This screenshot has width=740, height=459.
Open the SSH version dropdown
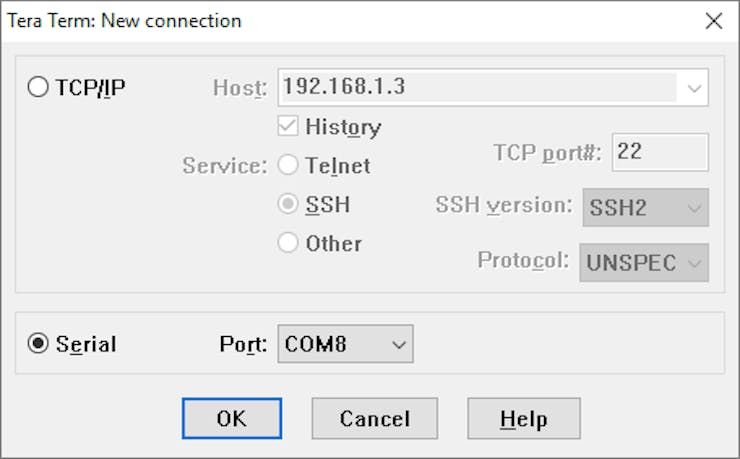[x=646, y=208]
